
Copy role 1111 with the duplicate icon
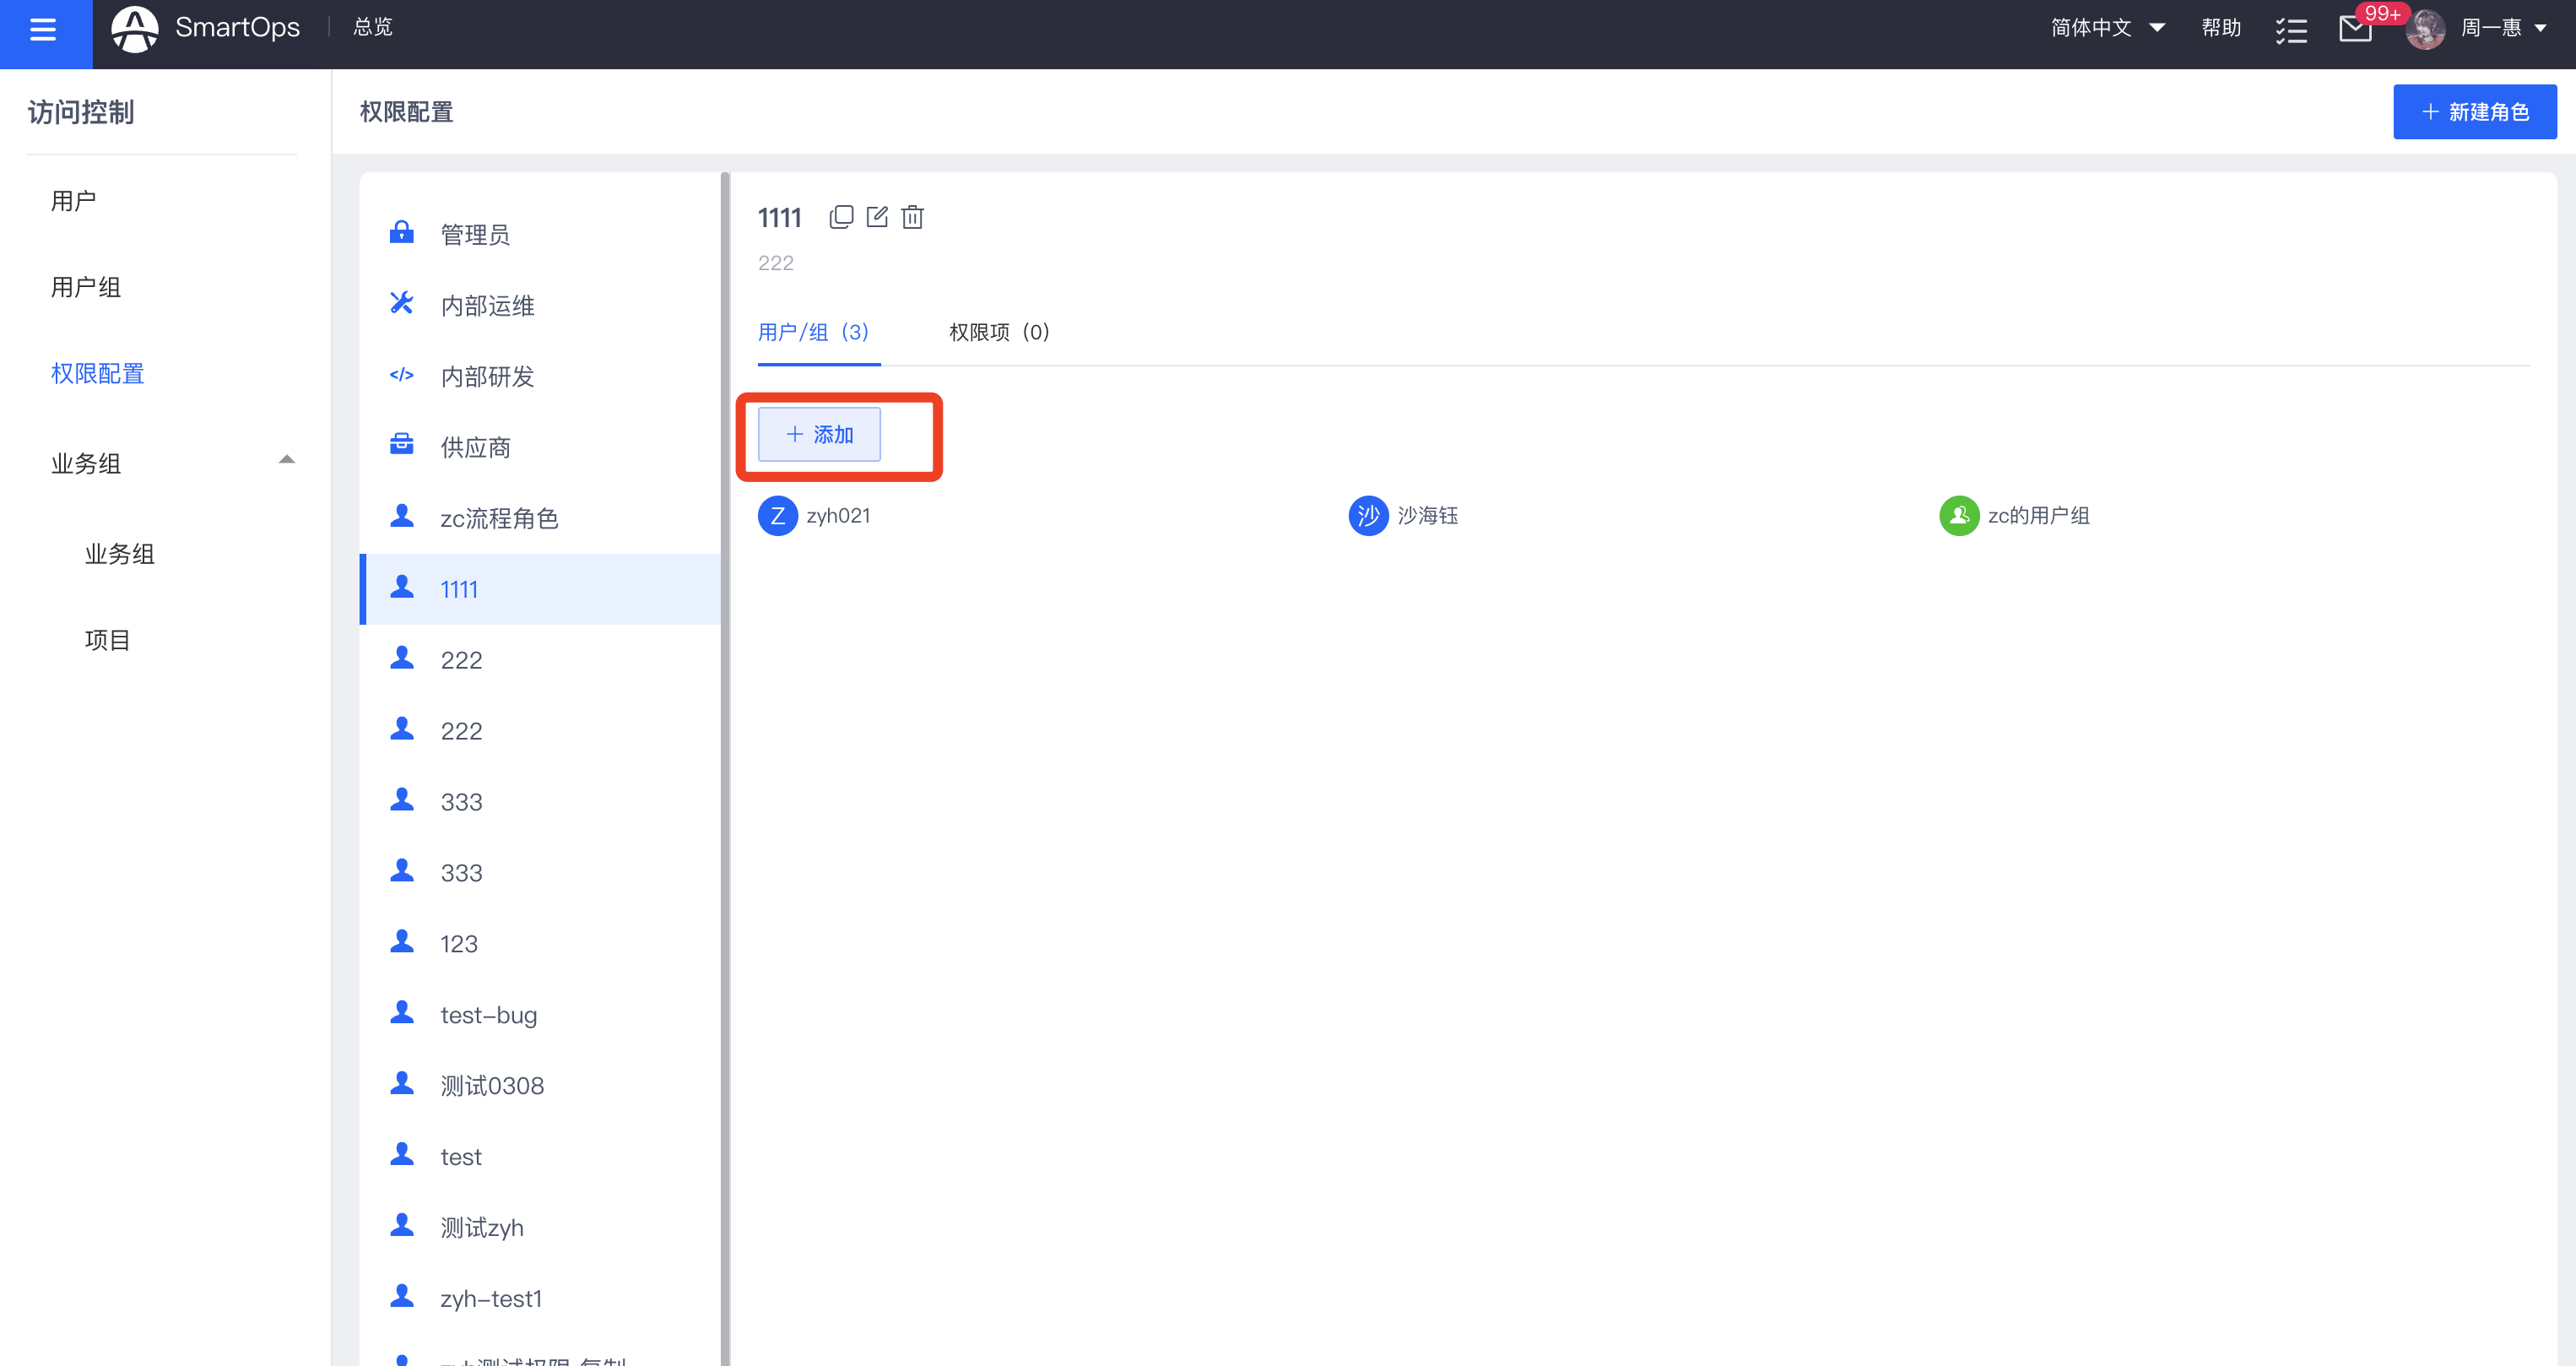click(841, 217)
